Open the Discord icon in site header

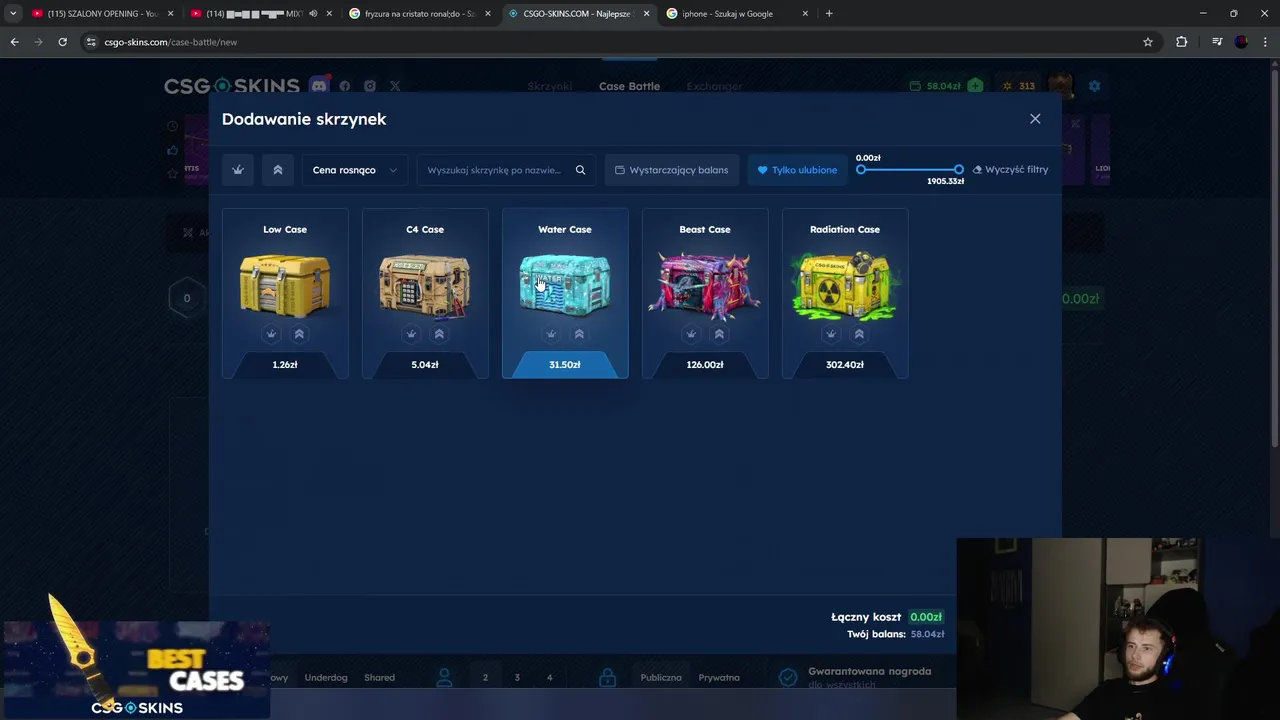pyautogui.click(x=319, y=86)
